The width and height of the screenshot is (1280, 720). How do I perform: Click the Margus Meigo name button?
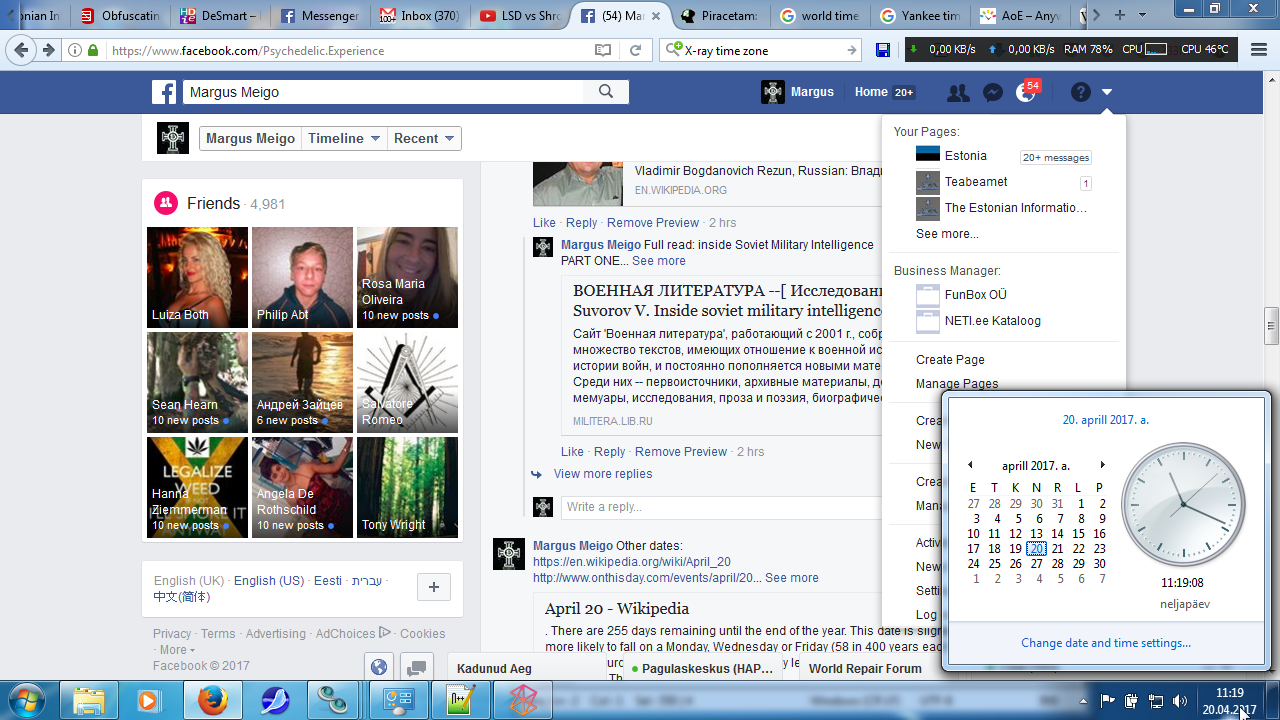(x=250, y=138)
